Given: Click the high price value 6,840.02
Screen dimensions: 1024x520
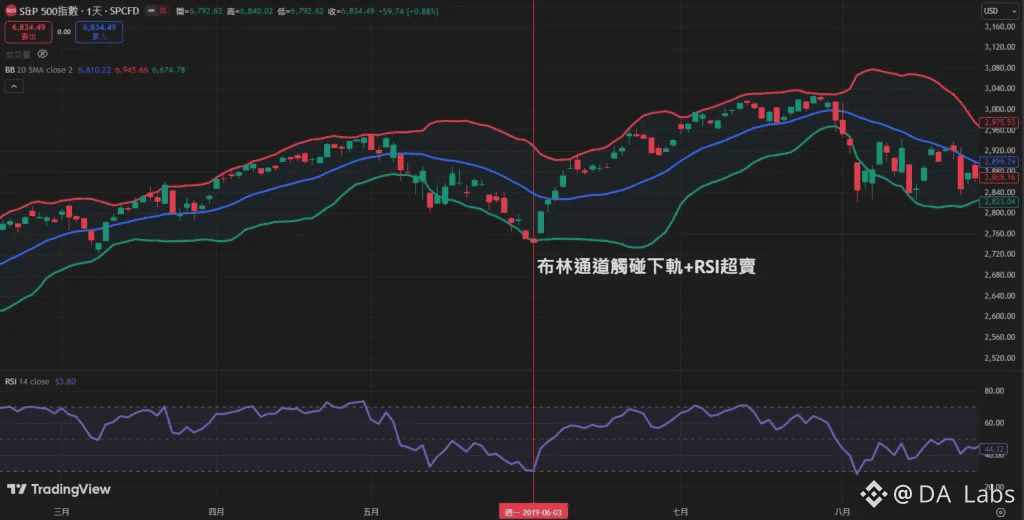Looking at the screenshot, I should click(x=255, y=11).
